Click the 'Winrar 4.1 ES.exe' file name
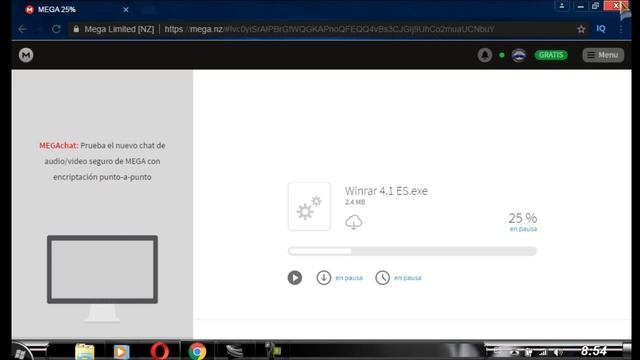The image size is (640, 360). pyautogui.click(x=386, y=191)
